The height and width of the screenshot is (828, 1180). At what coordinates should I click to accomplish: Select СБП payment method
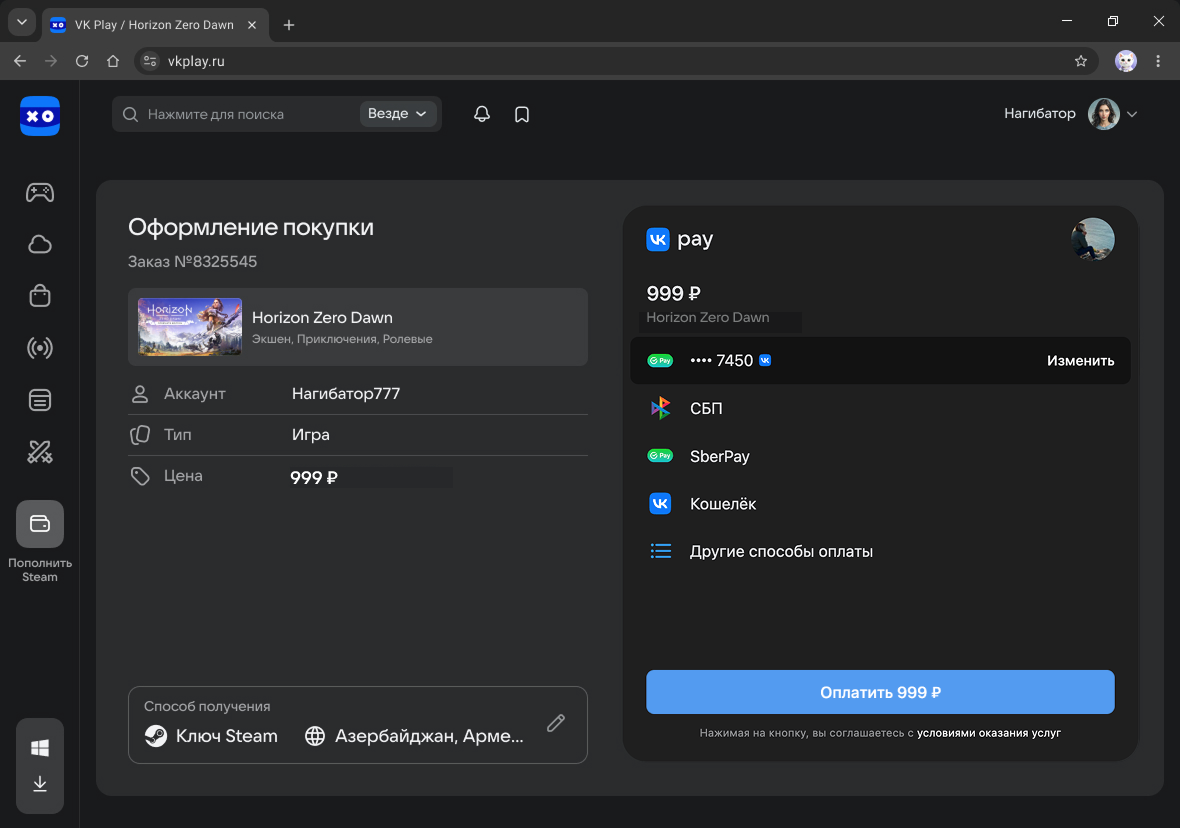705,408
